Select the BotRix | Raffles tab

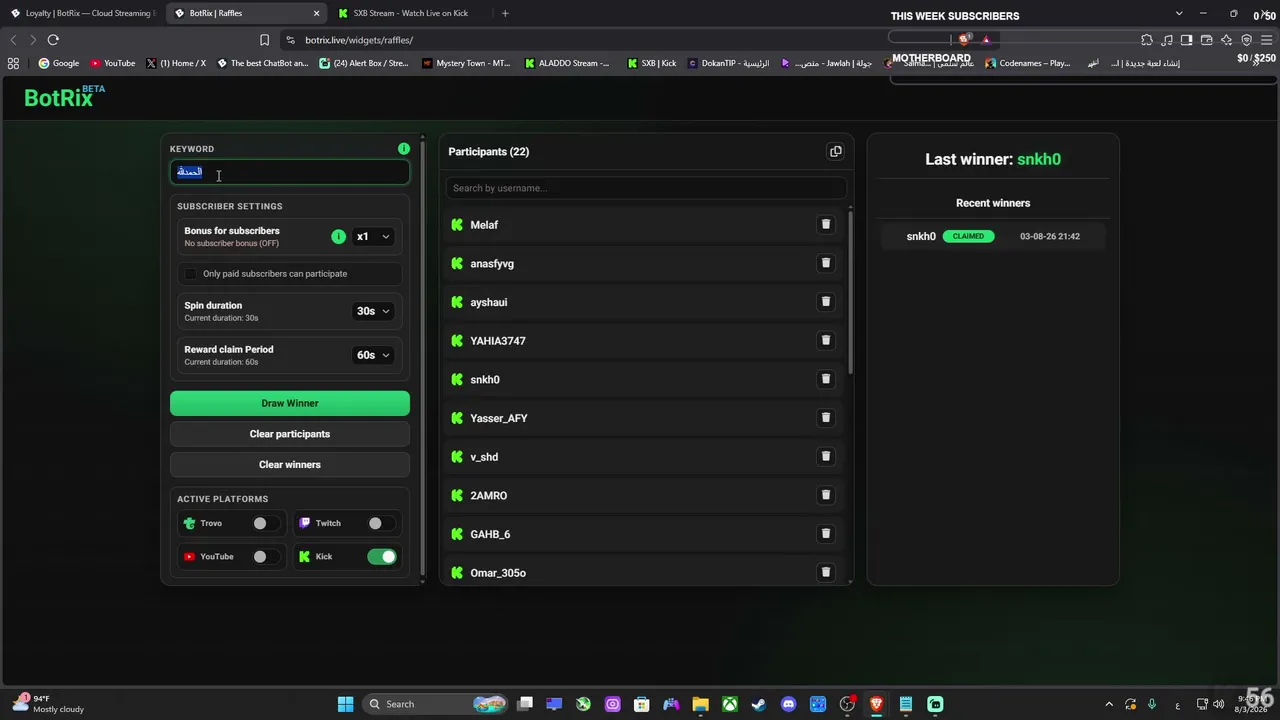coord(245,13)
